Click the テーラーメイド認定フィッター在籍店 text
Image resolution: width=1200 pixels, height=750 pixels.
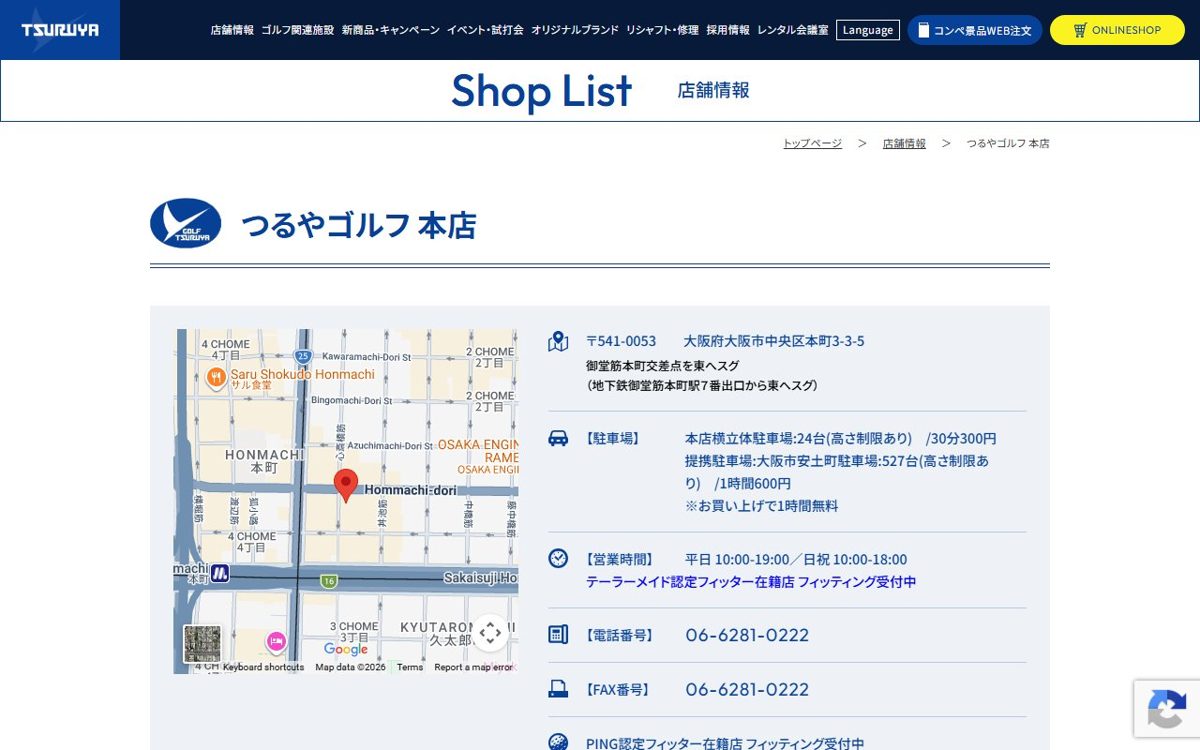tap(689, 581)
